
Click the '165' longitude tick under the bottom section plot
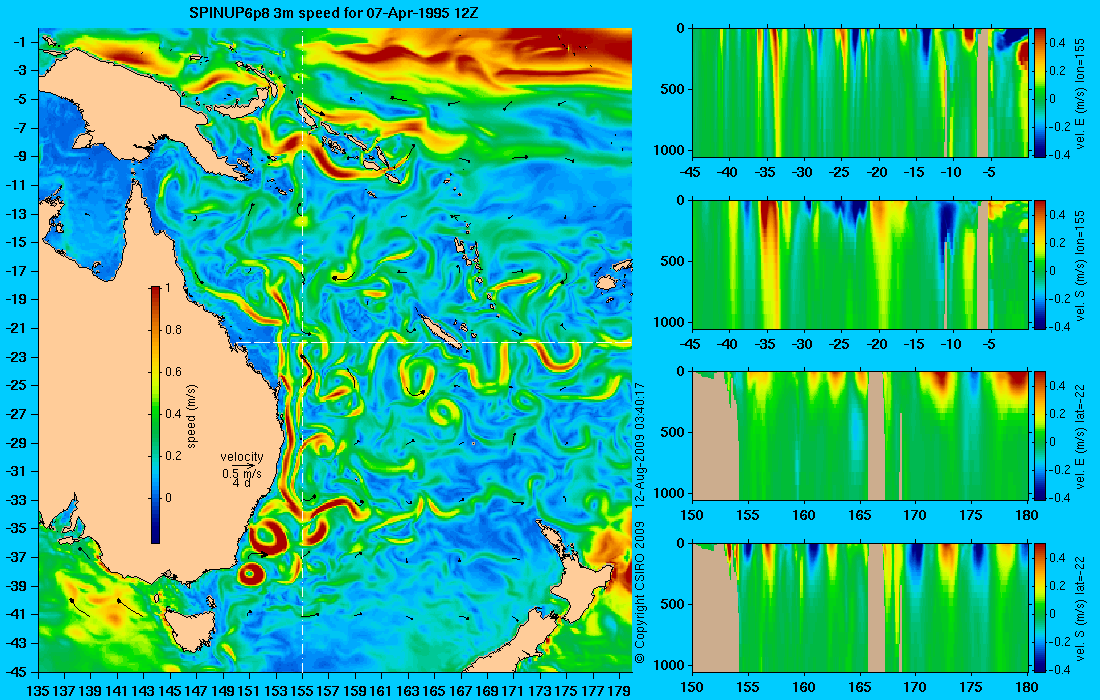pyautogui.click(x=859, y=687)
